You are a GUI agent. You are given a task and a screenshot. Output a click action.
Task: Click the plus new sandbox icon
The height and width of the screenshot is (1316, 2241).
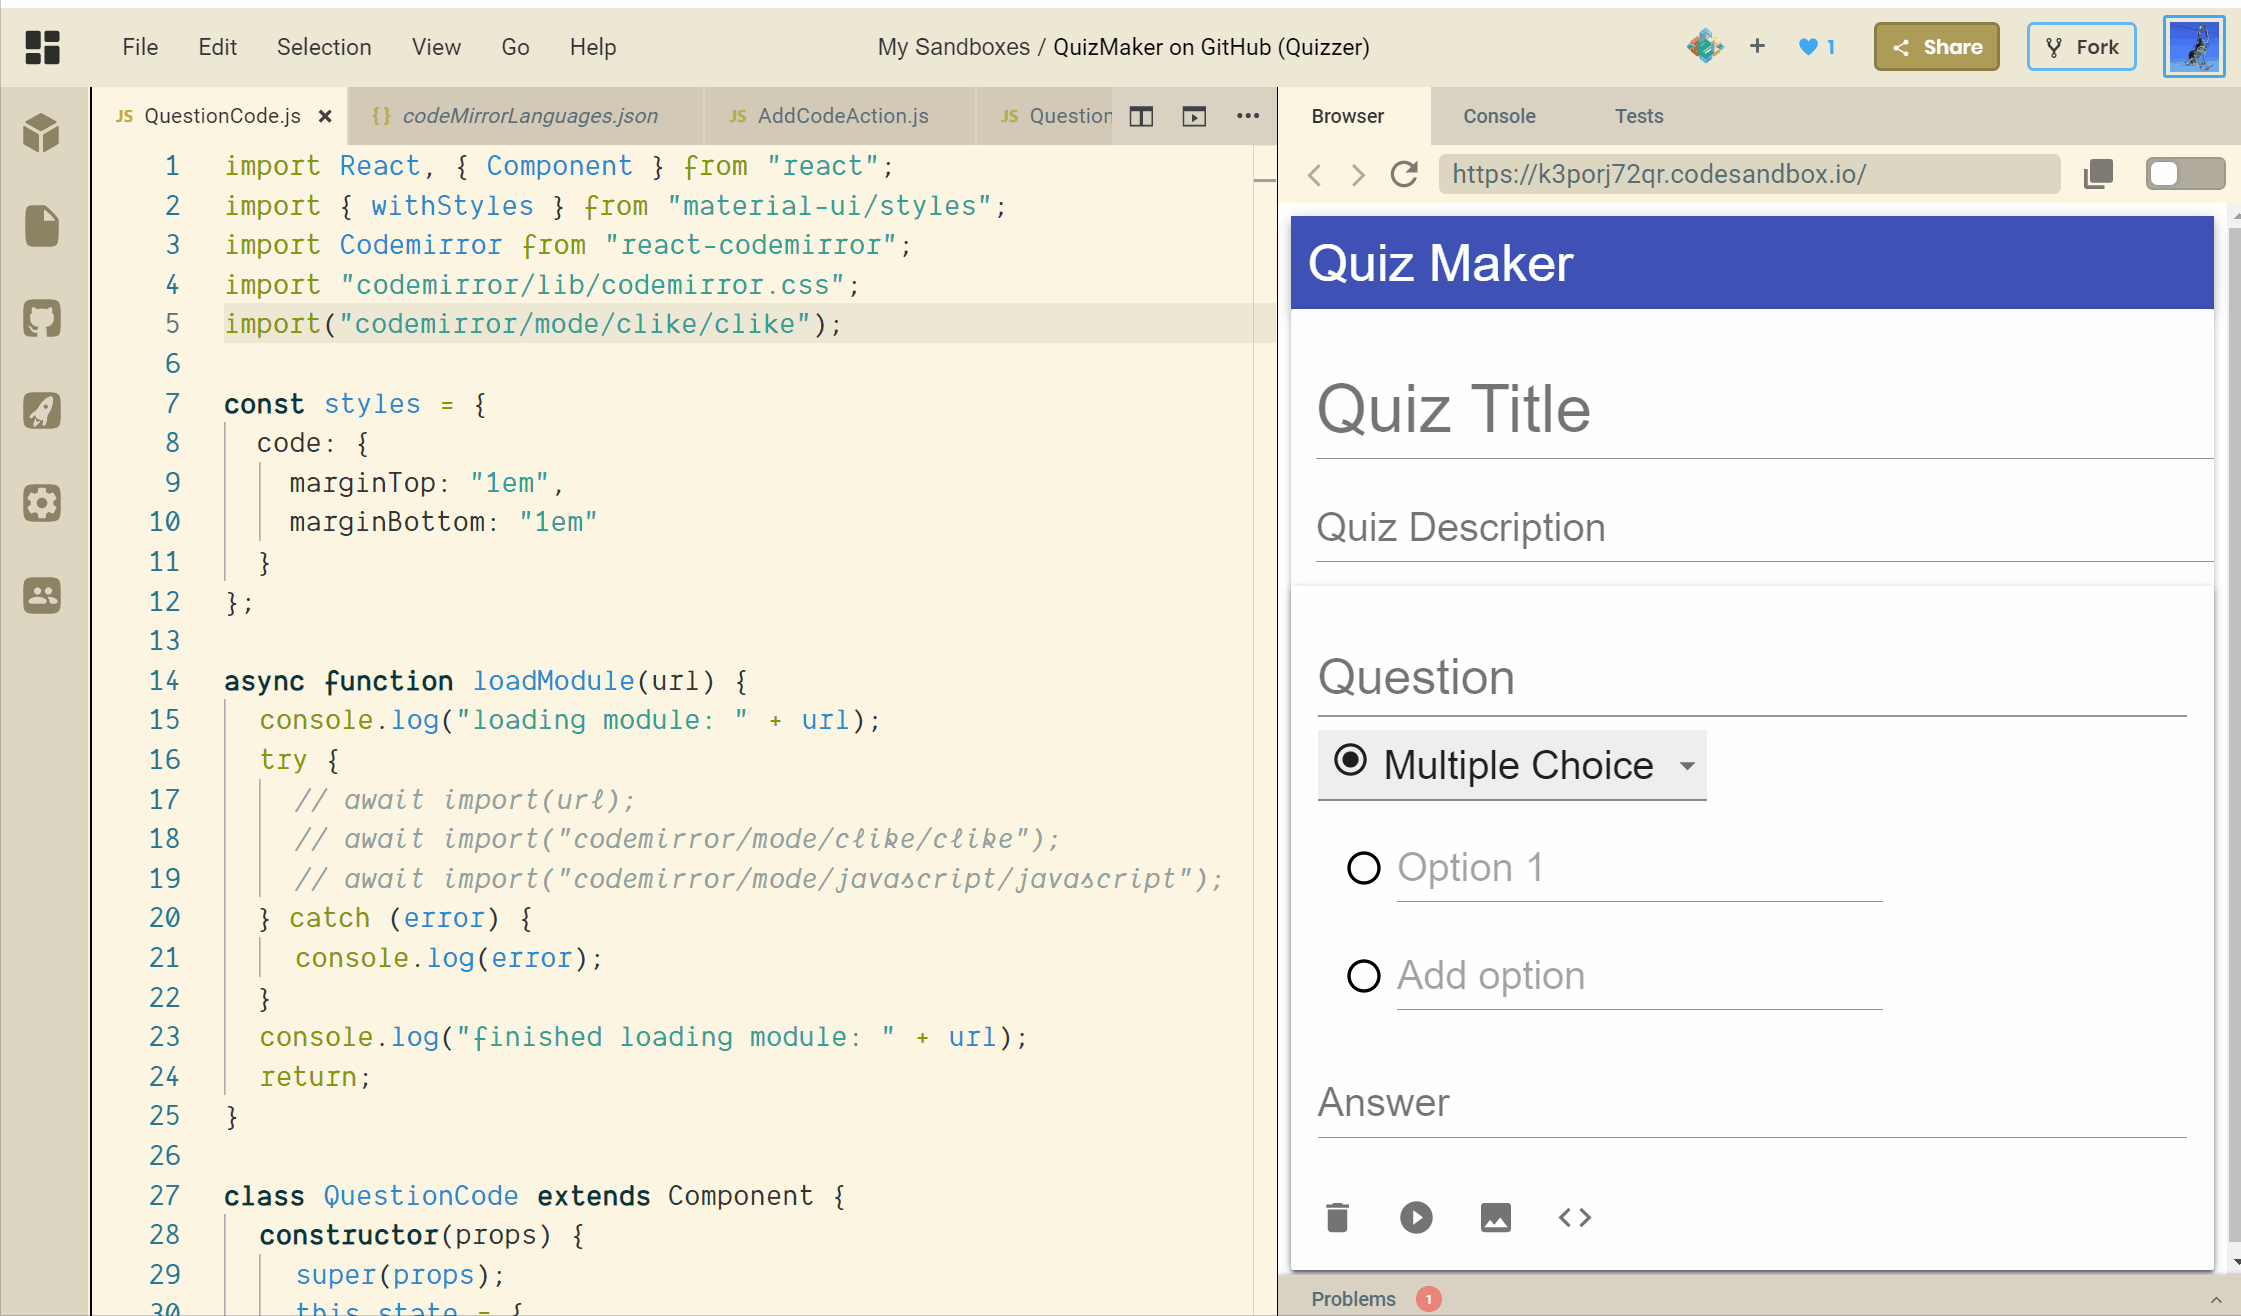[1757, 46]
